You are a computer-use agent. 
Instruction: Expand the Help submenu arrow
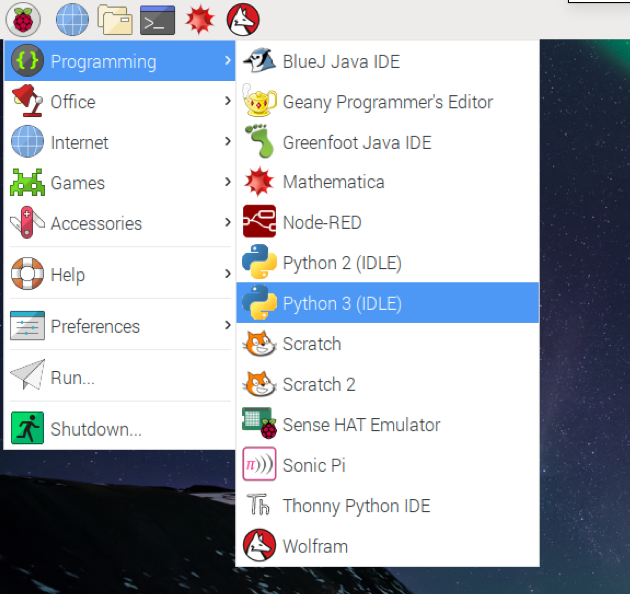click(x=227, y=274)
